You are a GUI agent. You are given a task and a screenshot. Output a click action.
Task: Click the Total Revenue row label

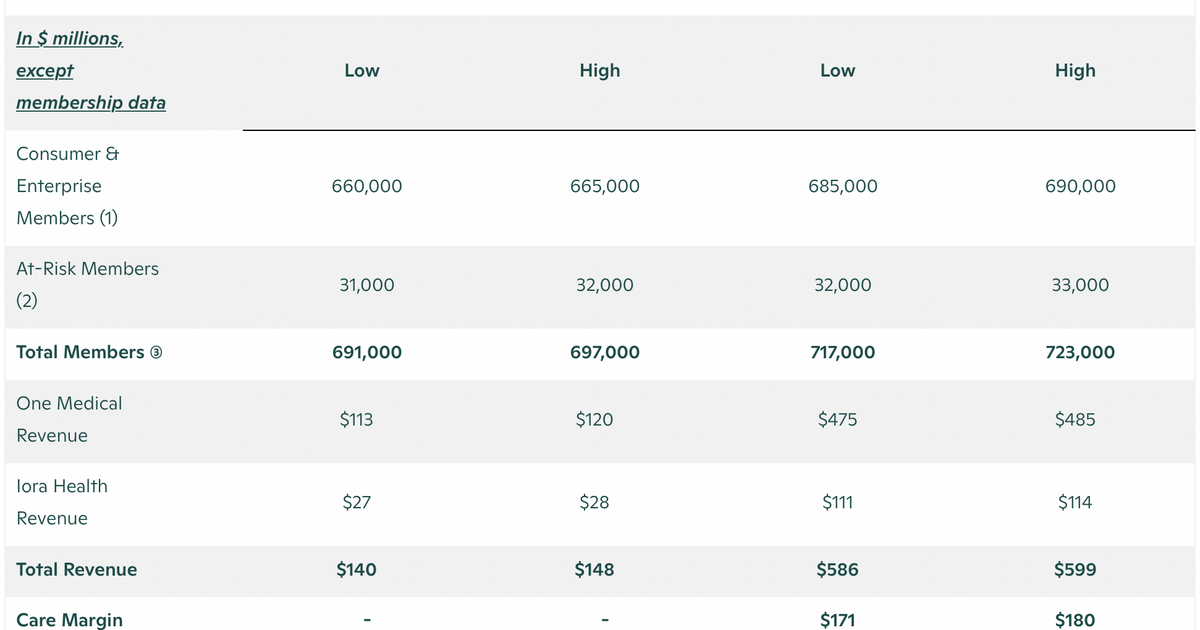[77, 570]
